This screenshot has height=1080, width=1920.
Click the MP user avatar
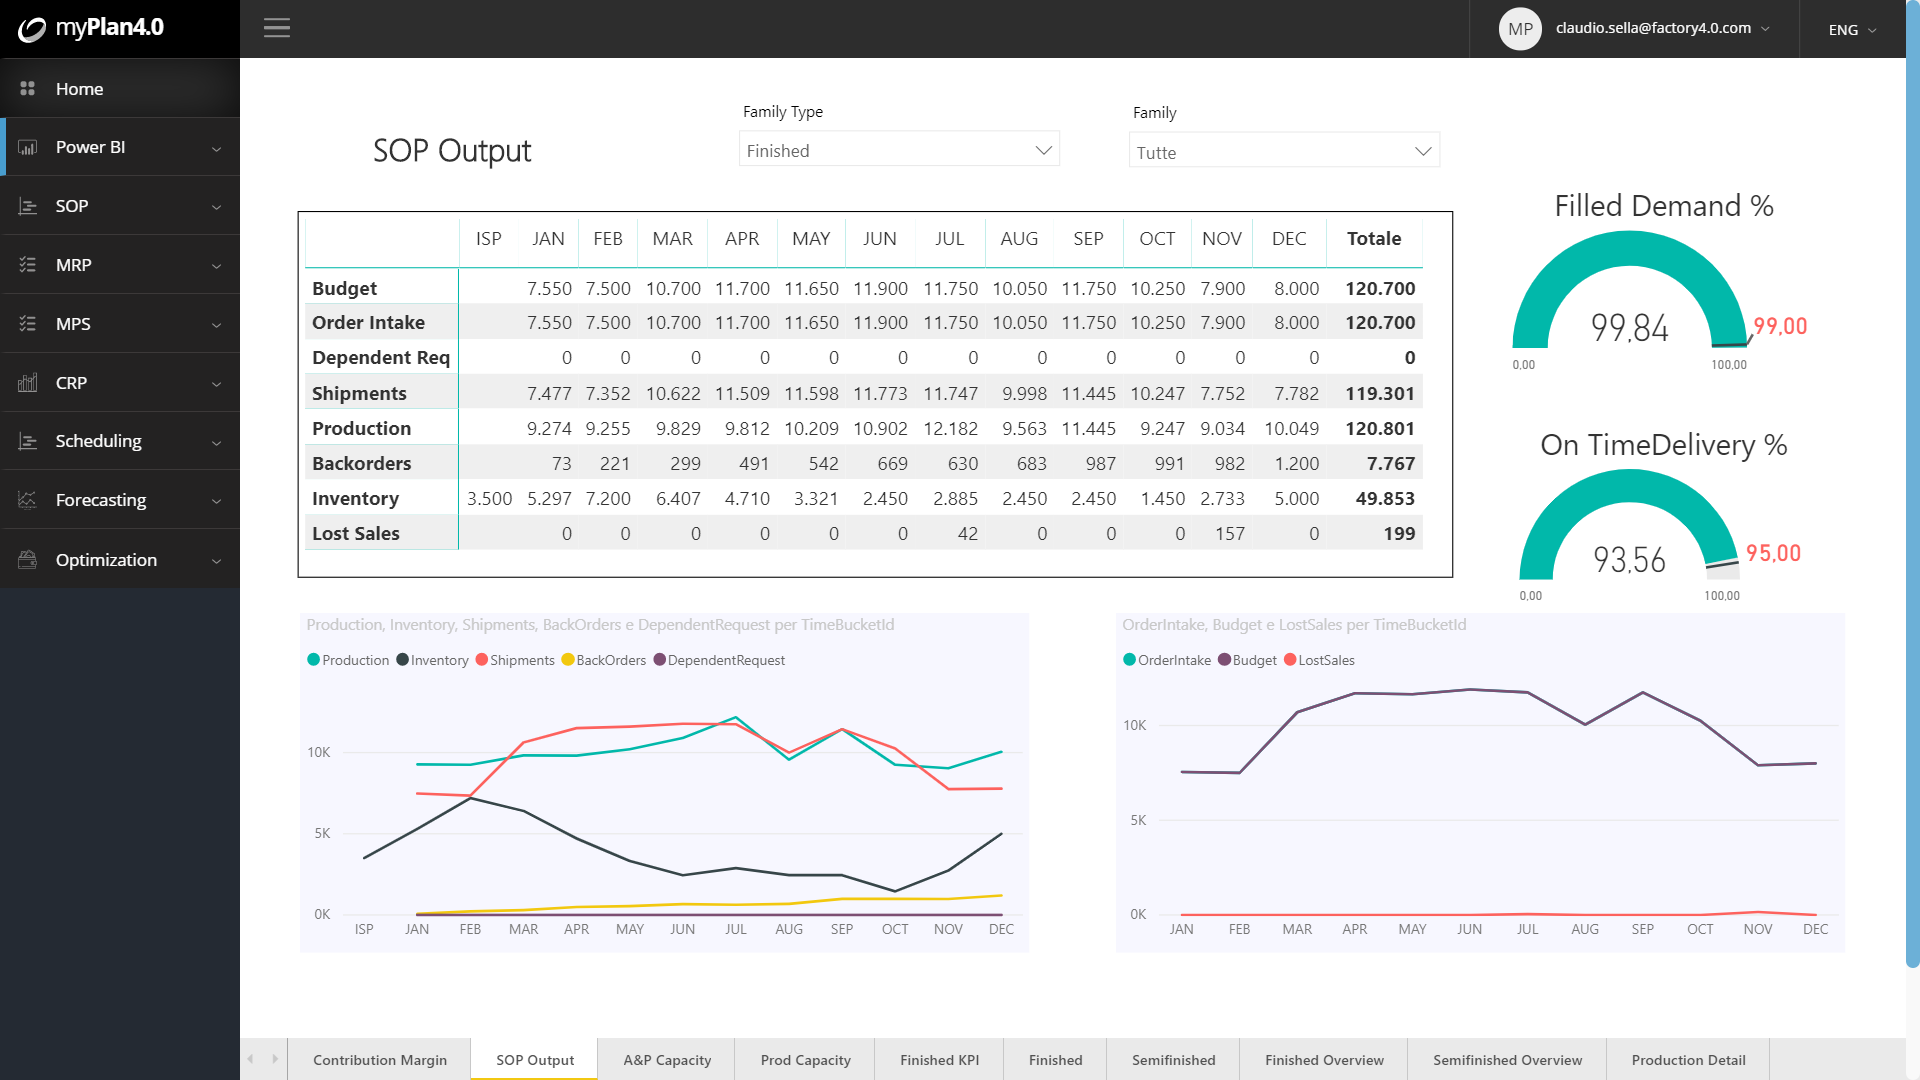(x=1520, y=29)
